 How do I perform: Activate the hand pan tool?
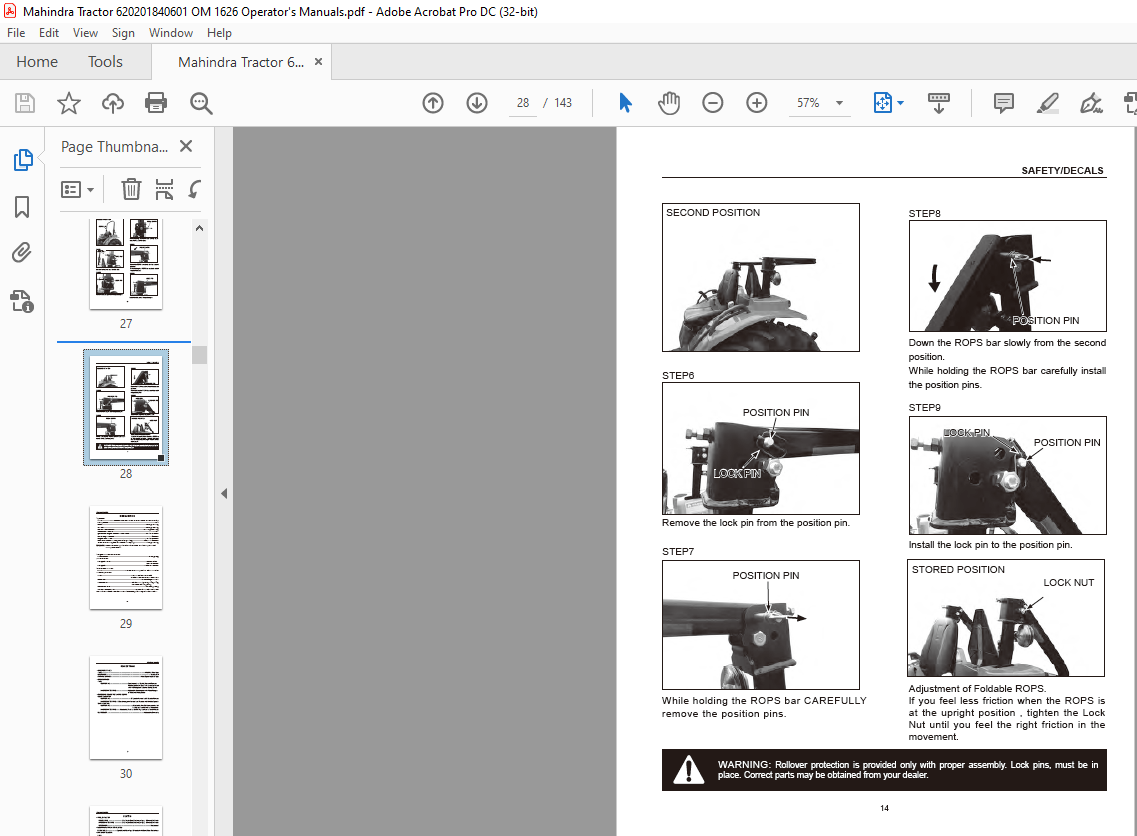(669, 103)
